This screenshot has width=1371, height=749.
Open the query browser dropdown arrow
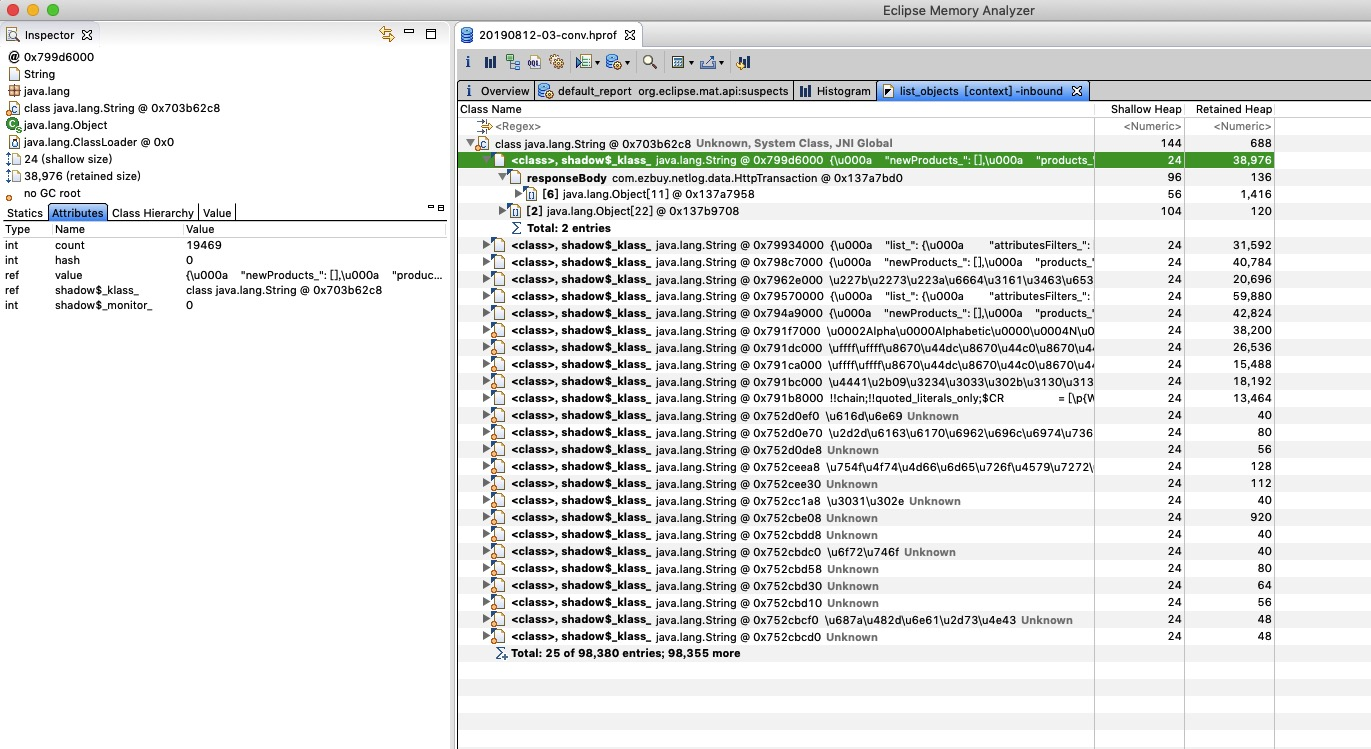click(627, 63)
